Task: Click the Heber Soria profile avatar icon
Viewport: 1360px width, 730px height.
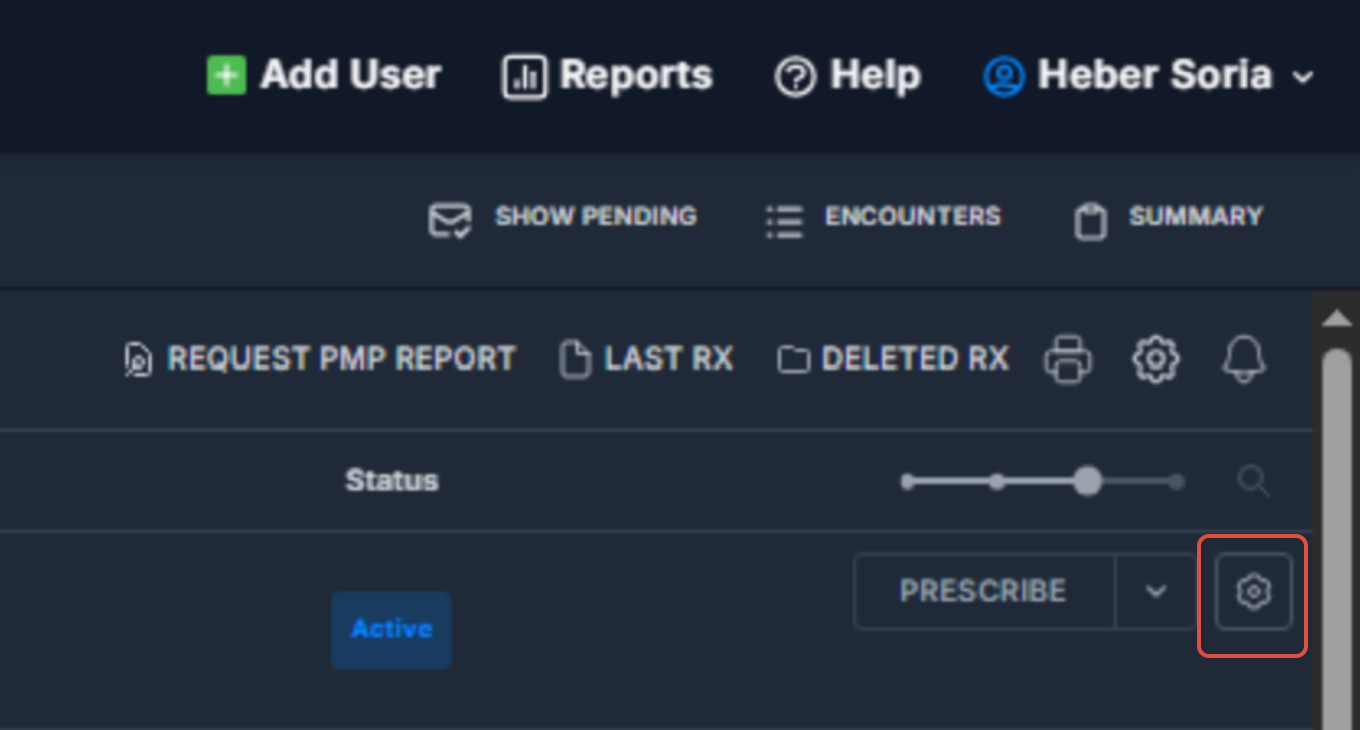Action: (x=1003, y=77)
